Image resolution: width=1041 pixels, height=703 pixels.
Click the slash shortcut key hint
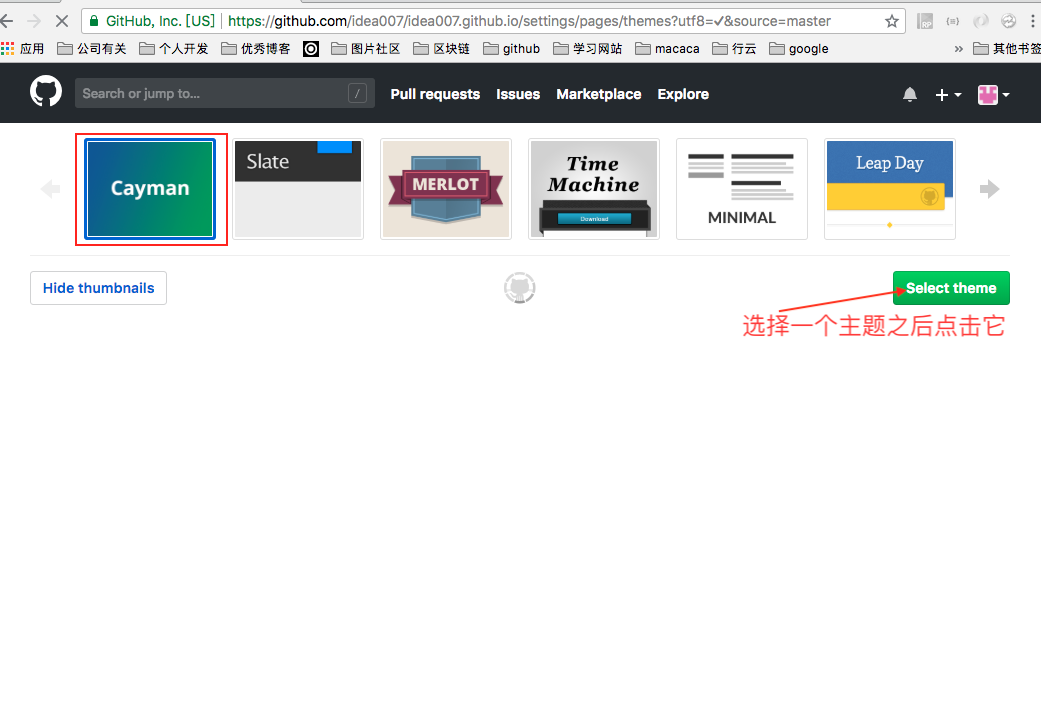357,94
